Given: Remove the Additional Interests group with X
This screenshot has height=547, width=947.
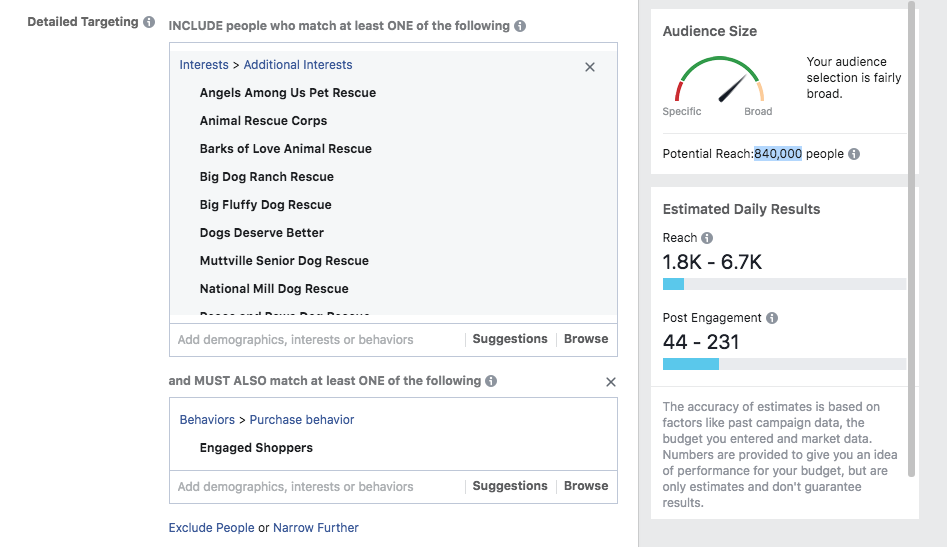Looking at the screenshot, I should 590,67.
